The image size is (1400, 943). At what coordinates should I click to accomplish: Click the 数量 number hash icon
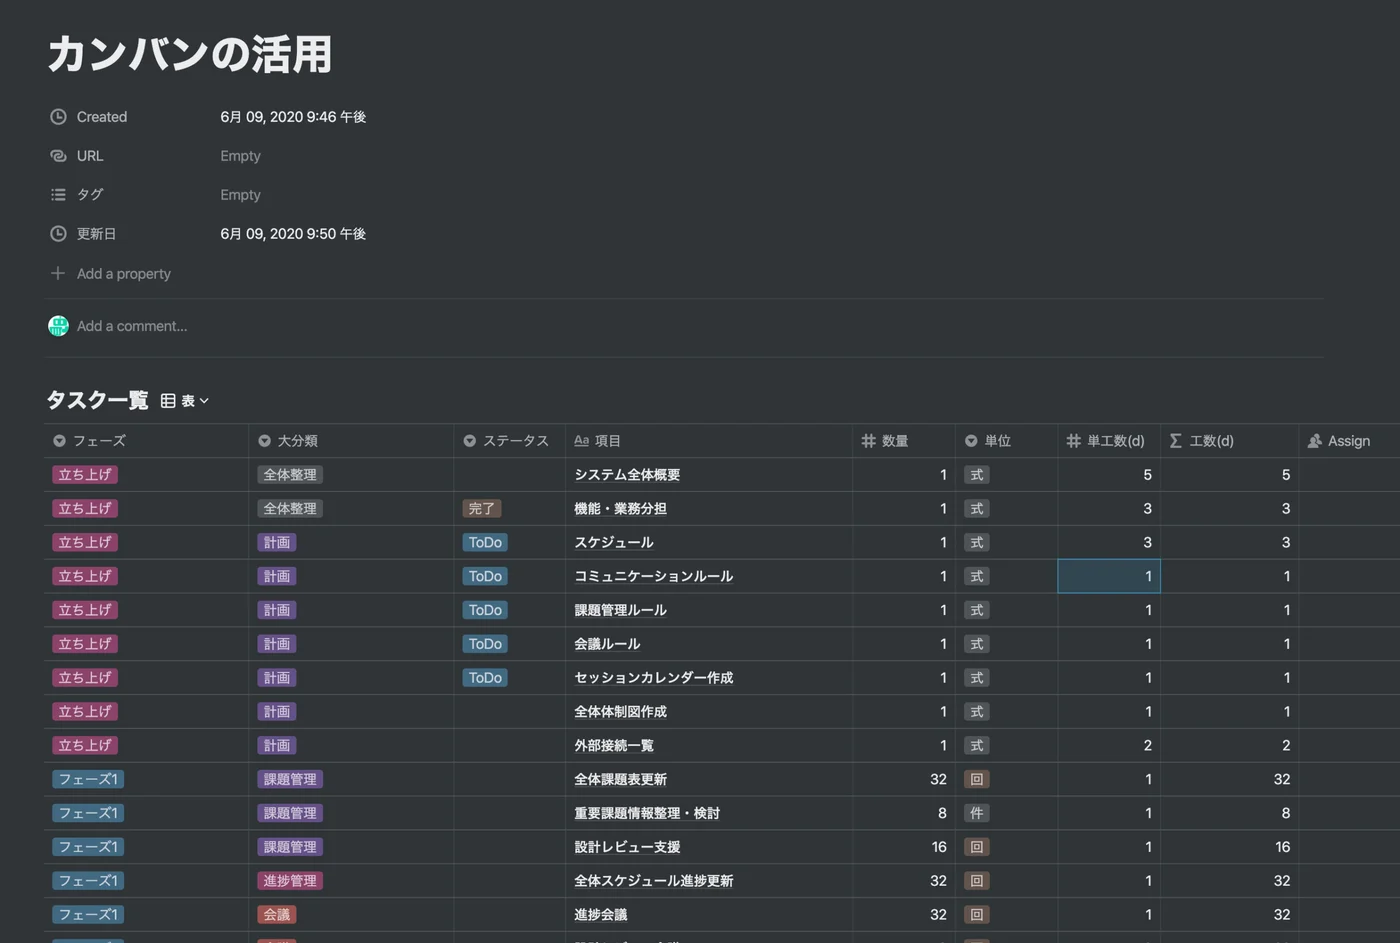tap(868, 441)
